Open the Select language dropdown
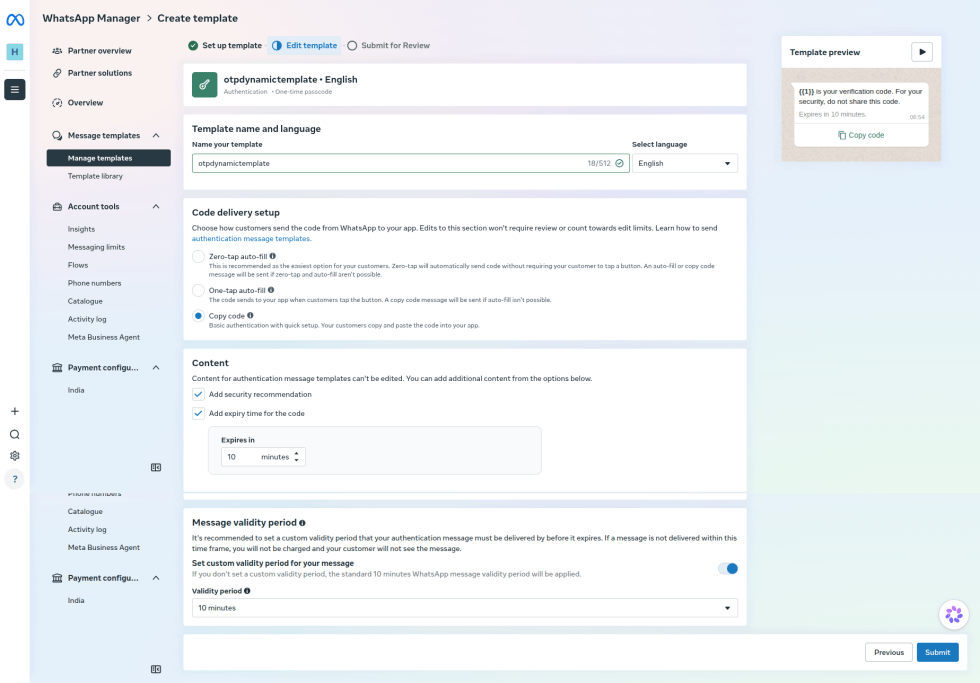Screen dimensions: 980x683 (x=684, y=163)
